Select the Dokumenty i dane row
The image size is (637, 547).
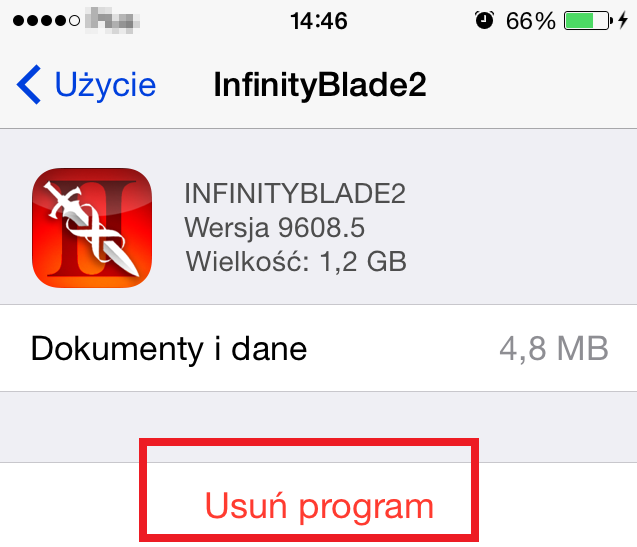(x=318, y=348)
